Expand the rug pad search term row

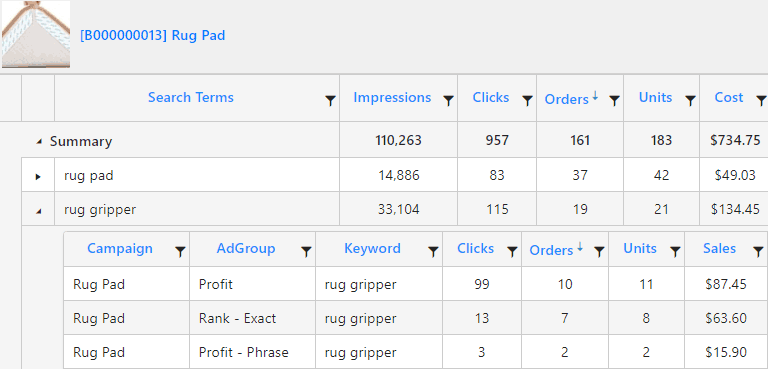38,176
